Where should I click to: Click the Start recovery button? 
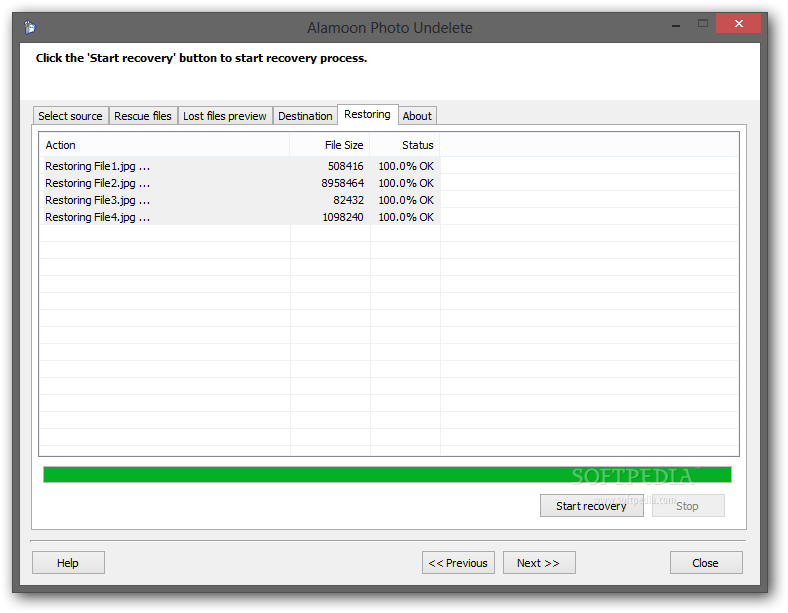[592, 506]
